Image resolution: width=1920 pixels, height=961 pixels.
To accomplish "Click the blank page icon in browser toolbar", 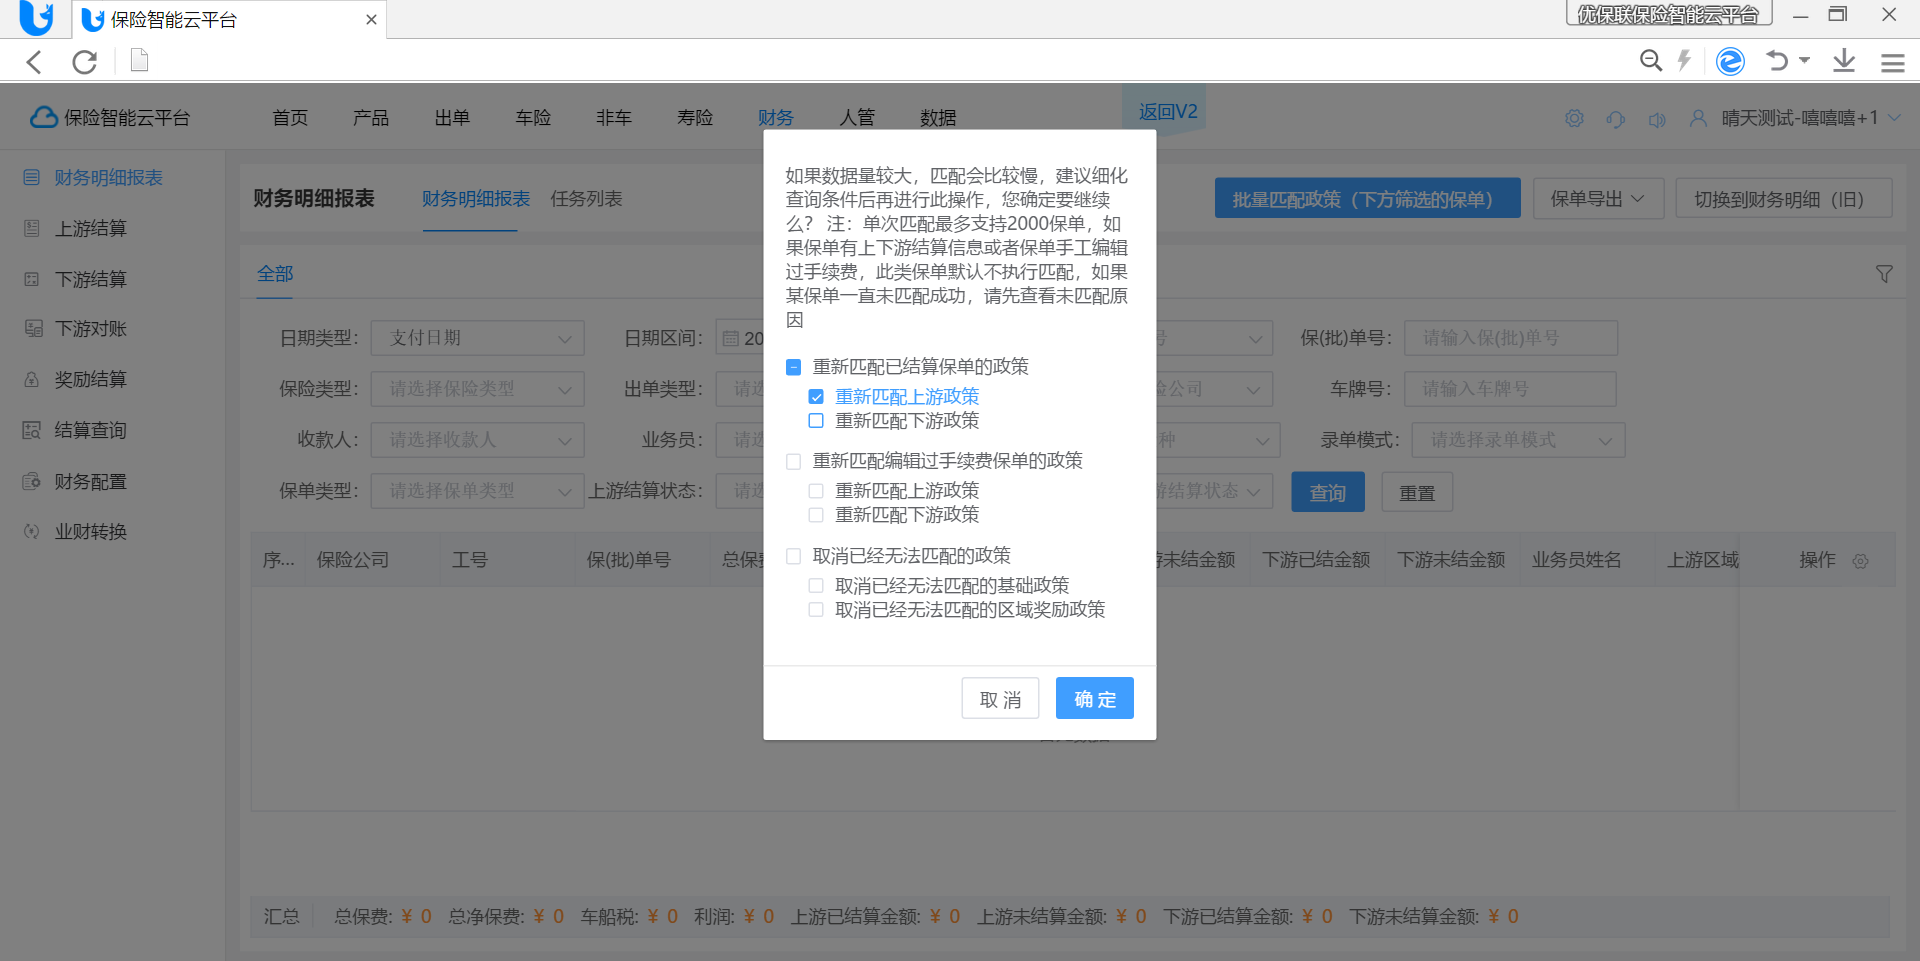I will point(140,61).
